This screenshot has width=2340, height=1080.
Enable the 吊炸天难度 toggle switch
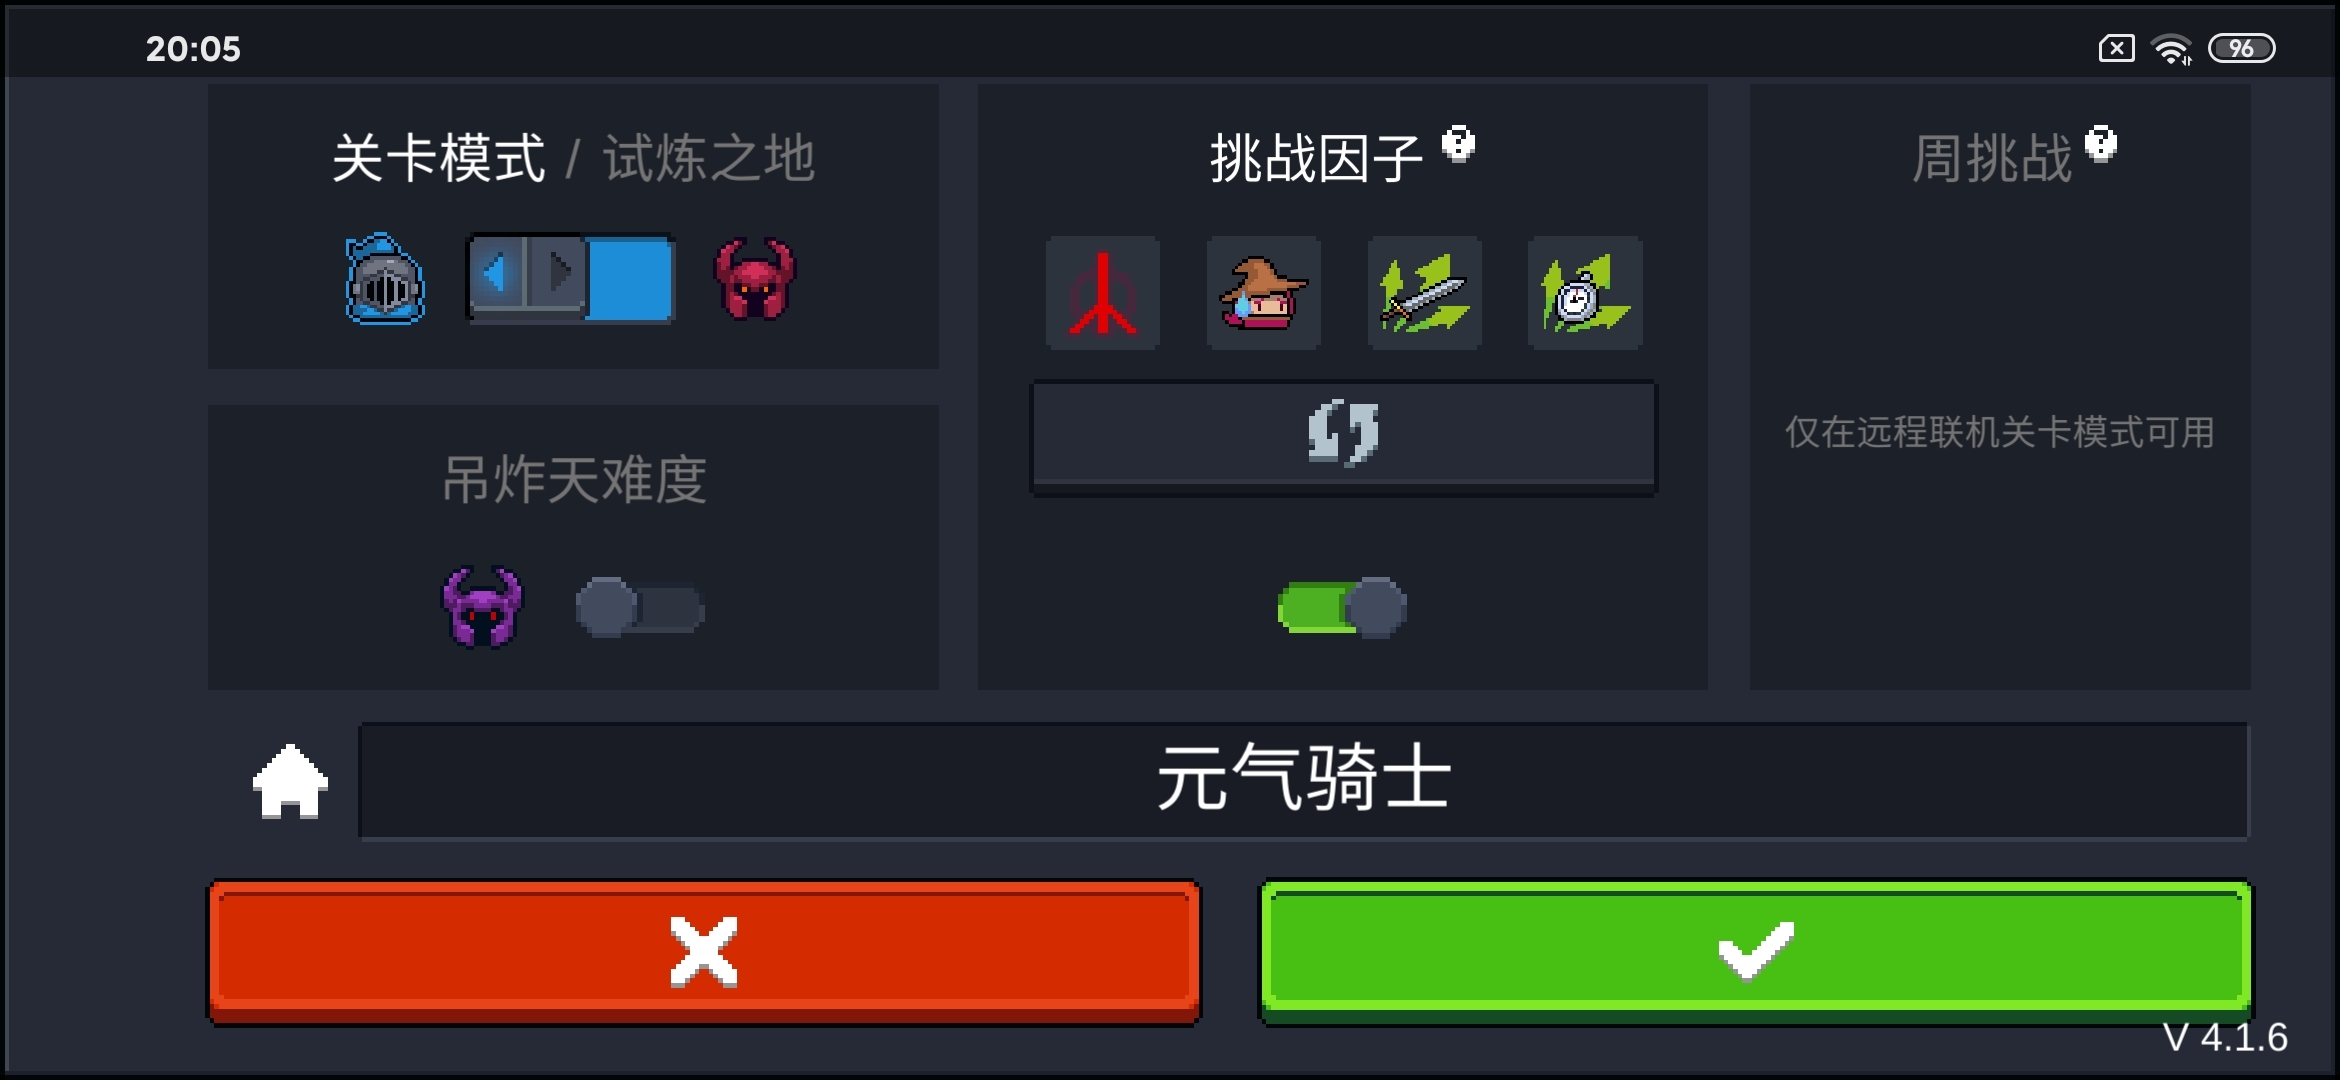coord(640,607)
